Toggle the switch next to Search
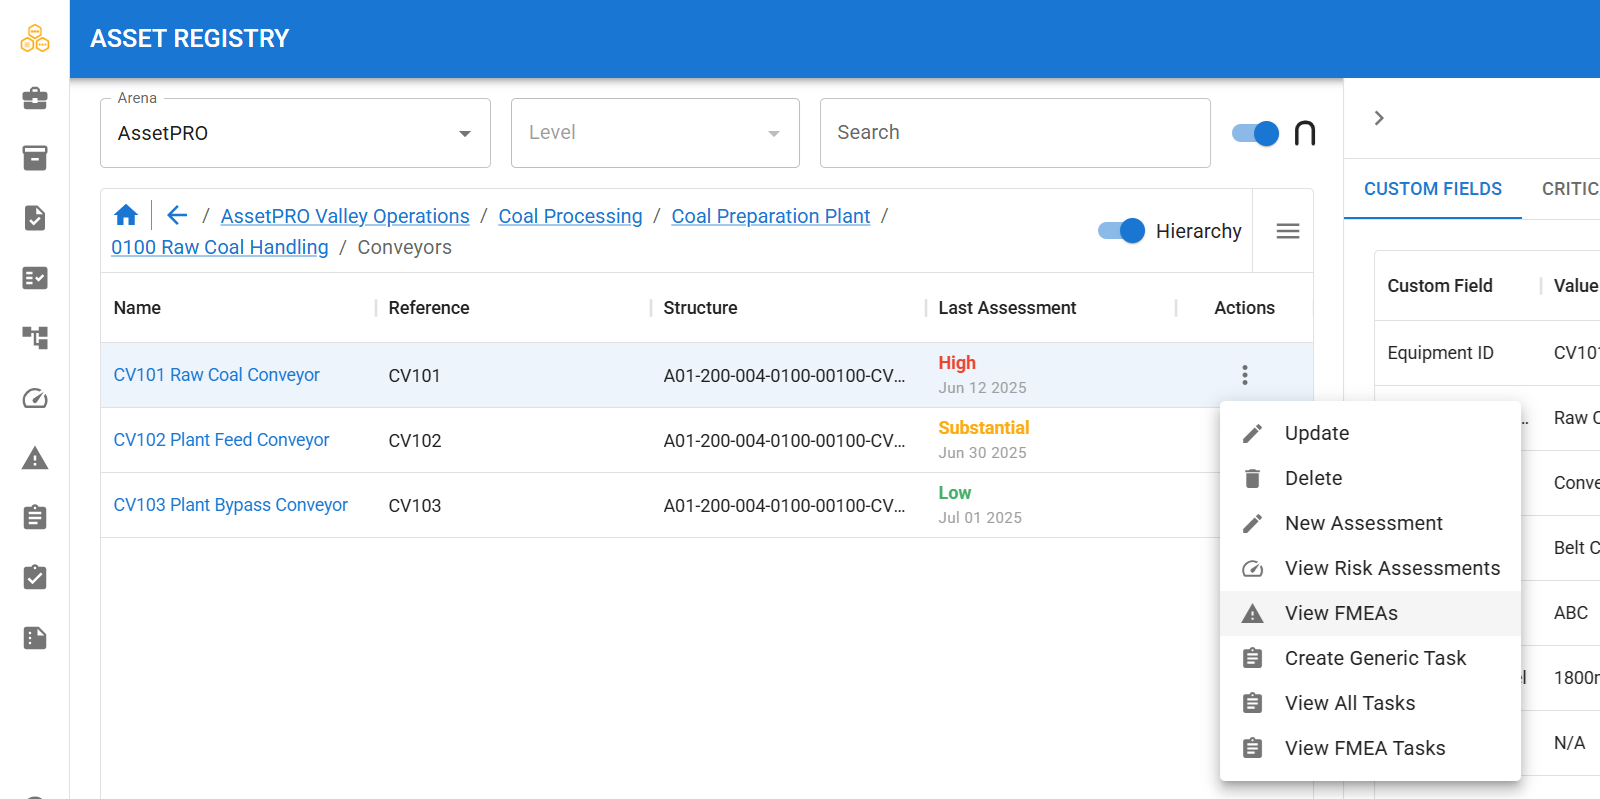The height and width of the screenshot is (799, 1600). point(1255,133)
